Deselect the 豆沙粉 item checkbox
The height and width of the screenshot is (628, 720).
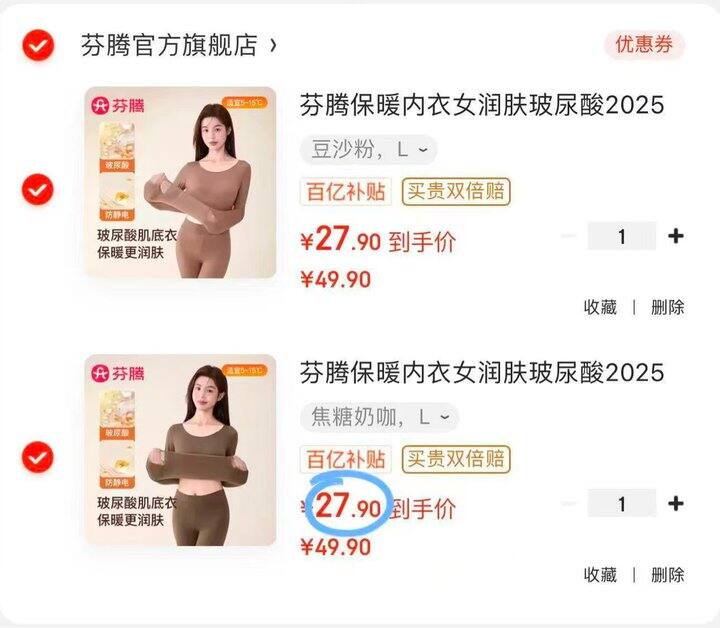click(x=38, y=190)
